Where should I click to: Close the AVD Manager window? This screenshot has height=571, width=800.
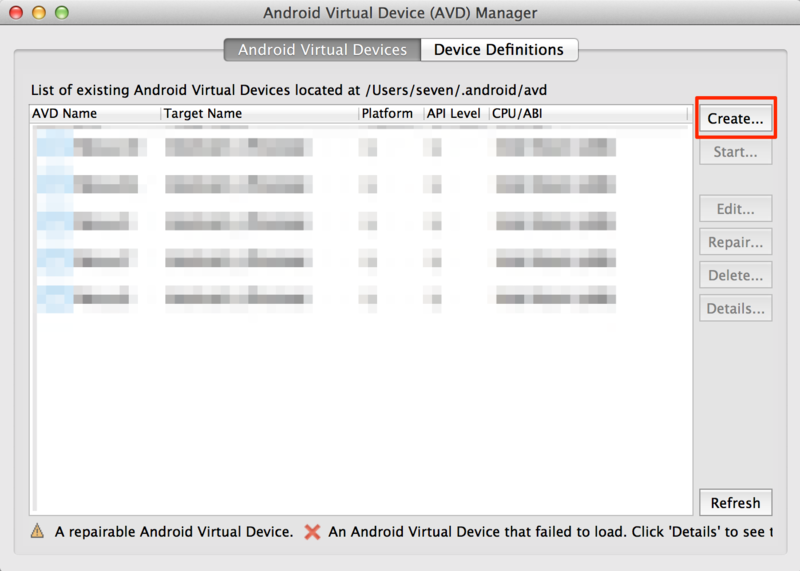click(16, 12)
